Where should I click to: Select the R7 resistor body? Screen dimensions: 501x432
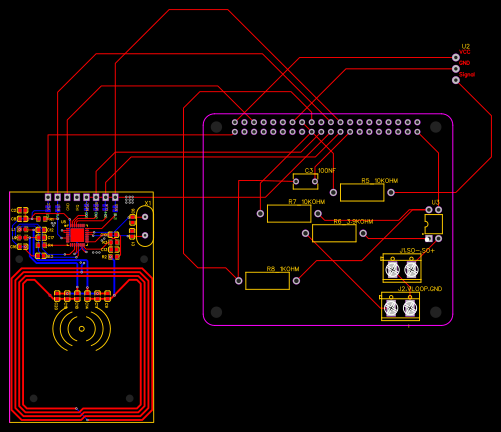[289, 214]
